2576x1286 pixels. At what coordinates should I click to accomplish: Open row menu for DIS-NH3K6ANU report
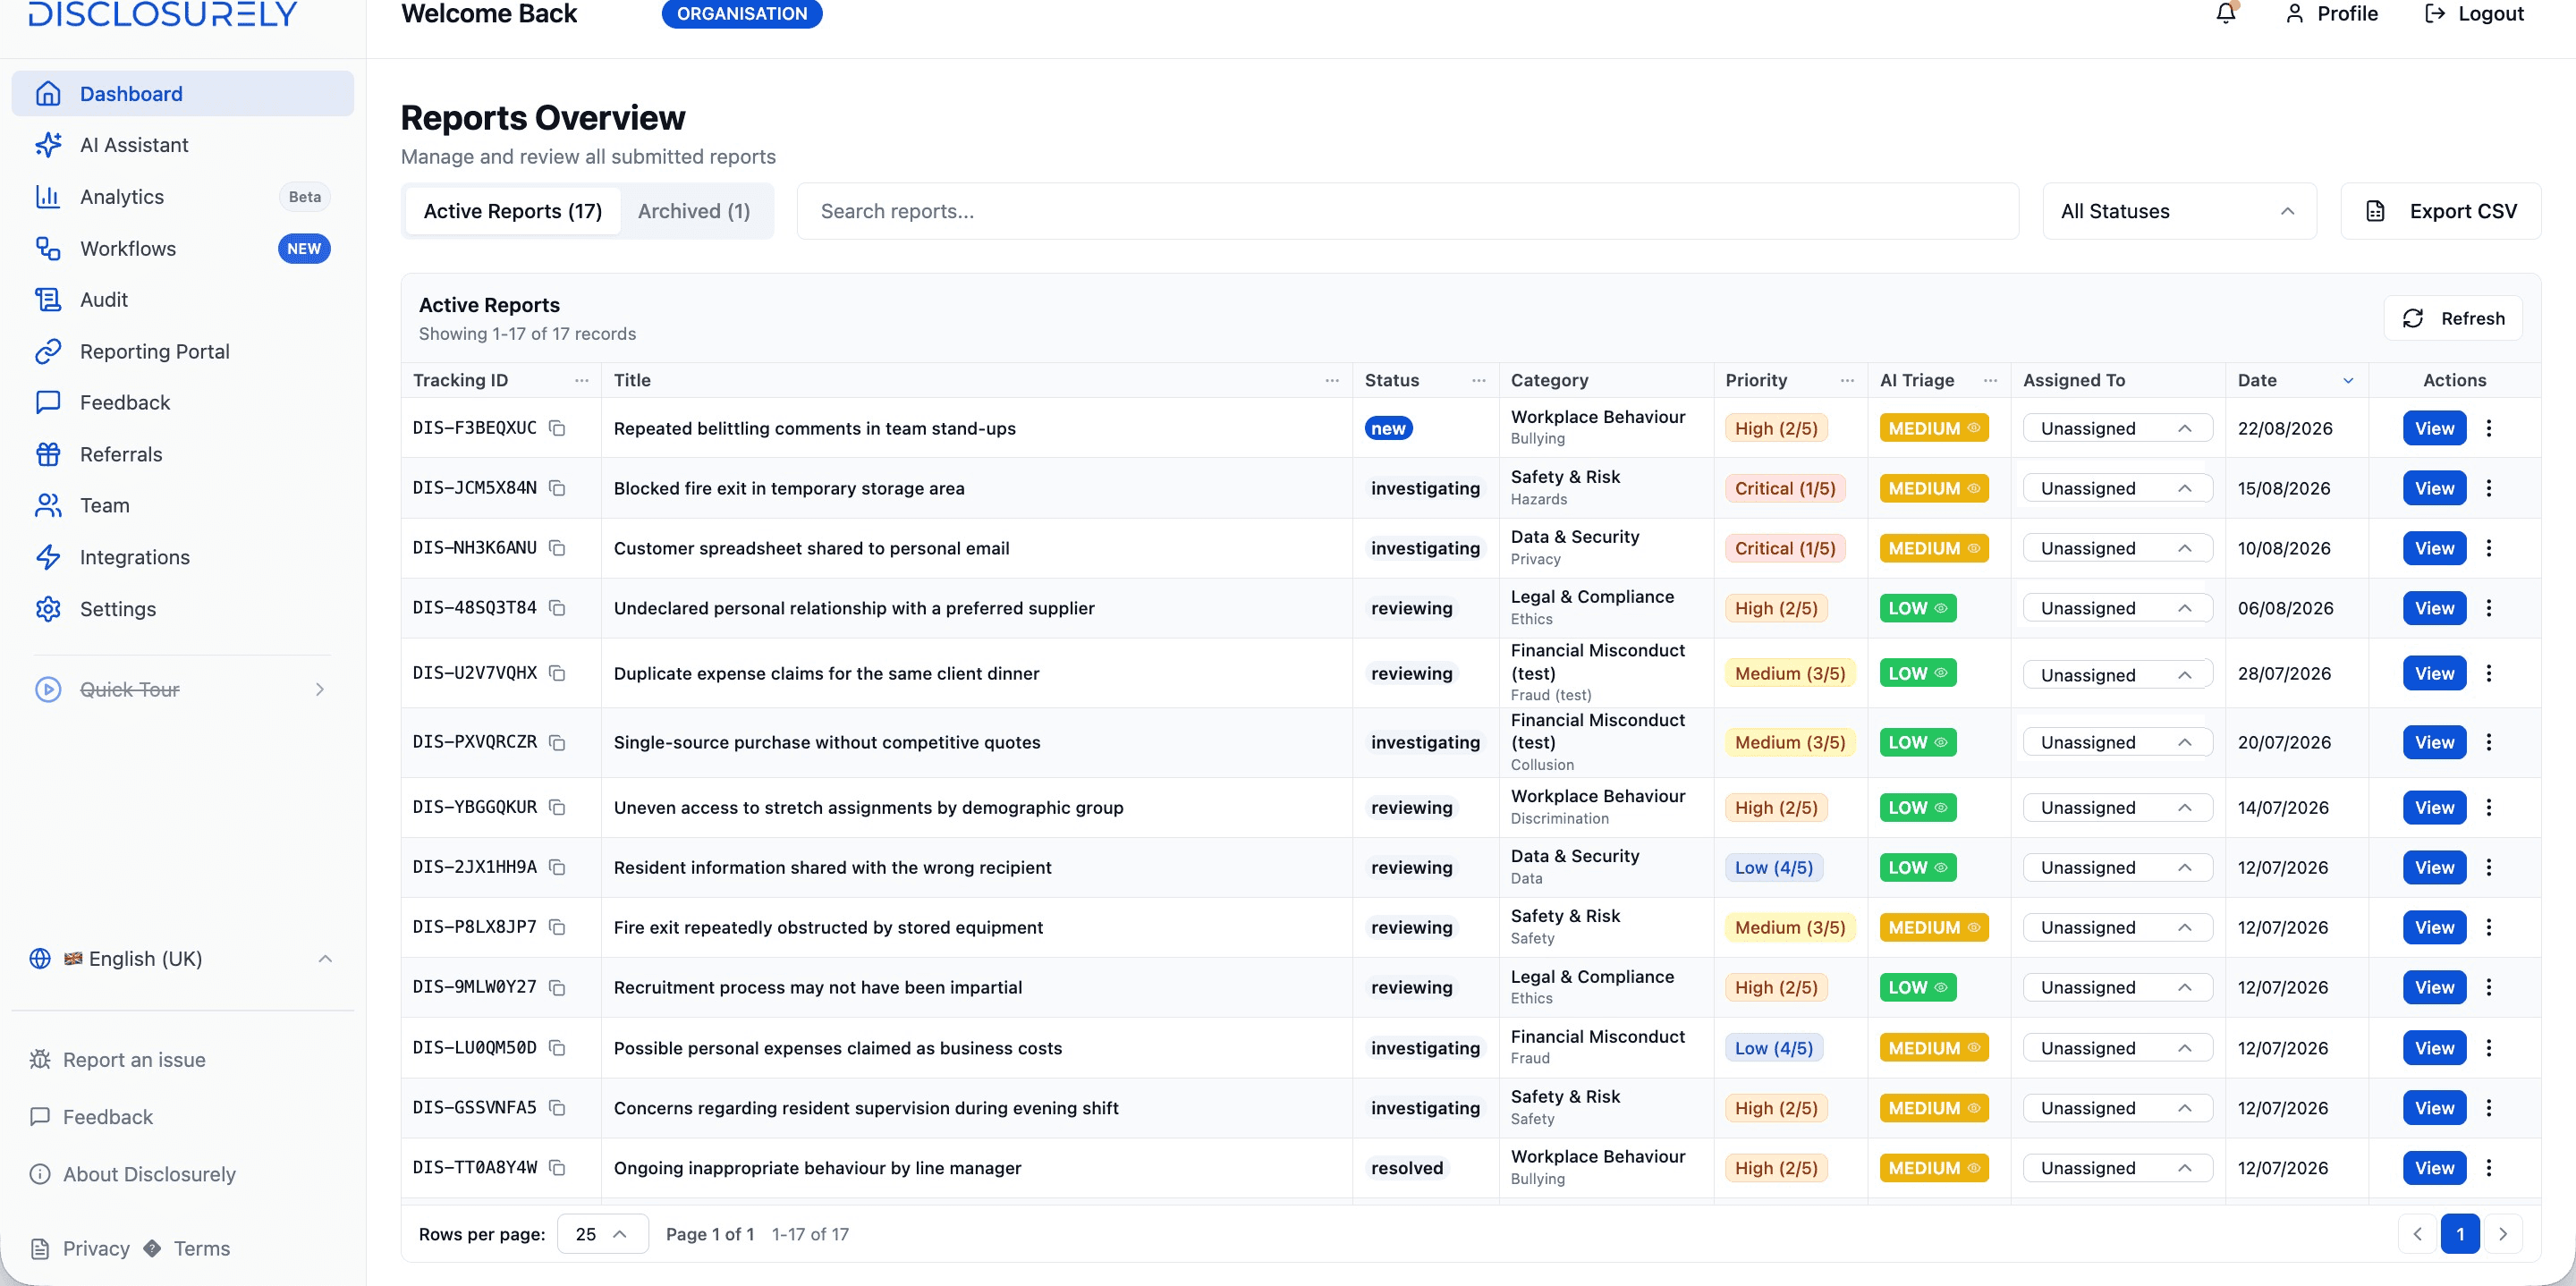[x=2488, y=548]
